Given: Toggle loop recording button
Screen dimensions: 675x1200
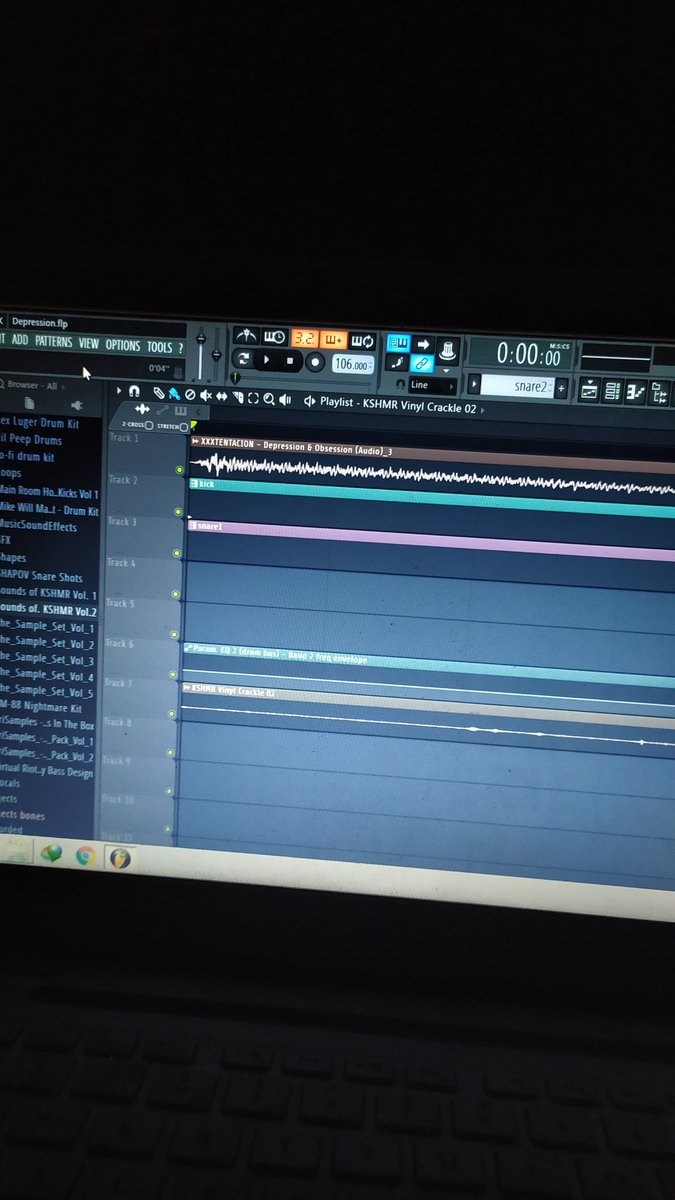Looking at the screenshot, I should pos(362,341).
